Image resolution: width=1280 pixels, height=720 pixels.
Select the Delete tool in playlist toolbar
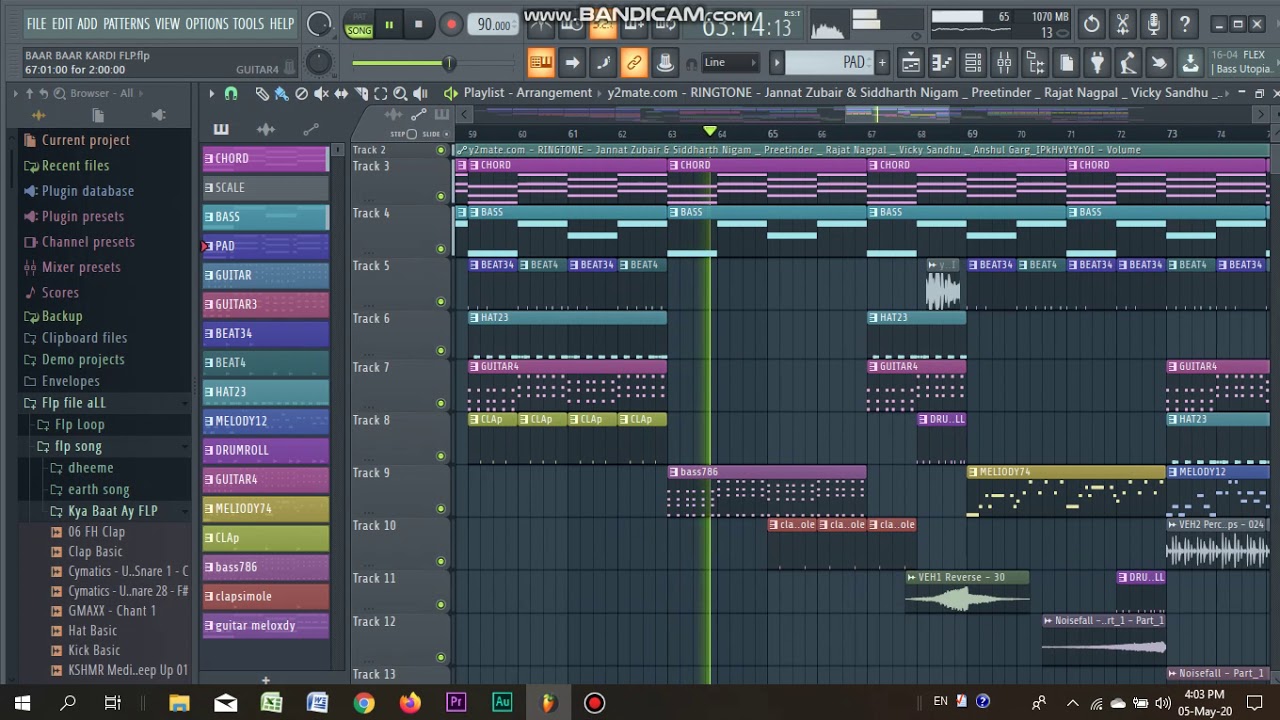tap(301, 93)
